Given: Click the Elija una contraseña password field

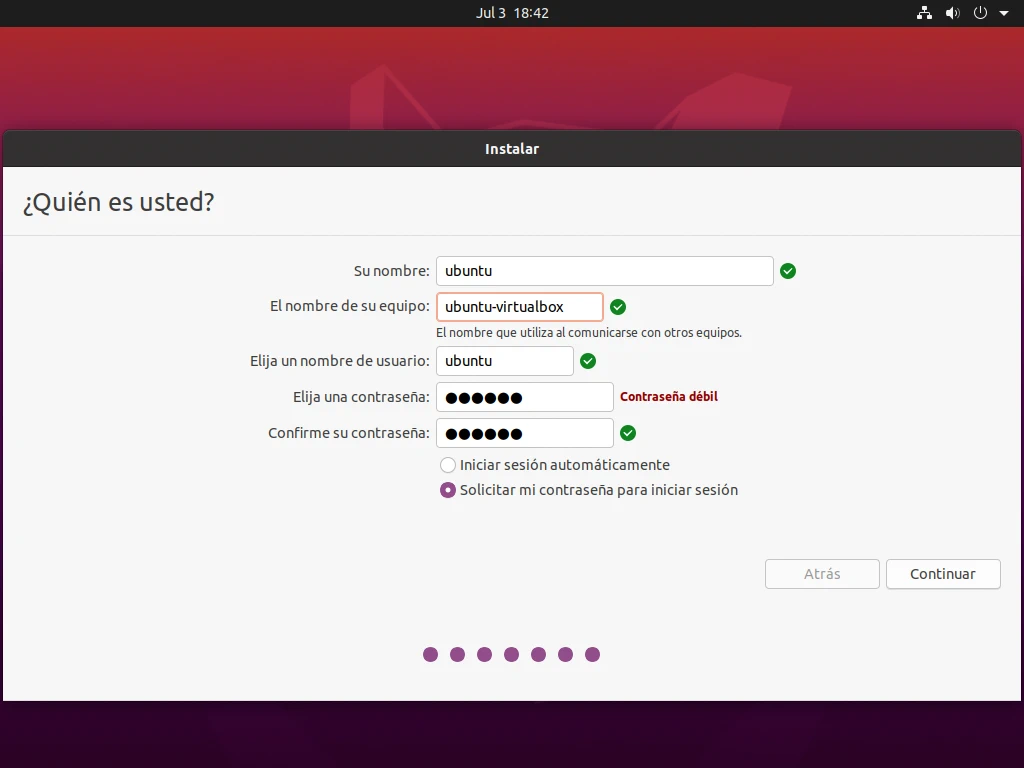Looking at the screenshot, I should pos(524,397).
